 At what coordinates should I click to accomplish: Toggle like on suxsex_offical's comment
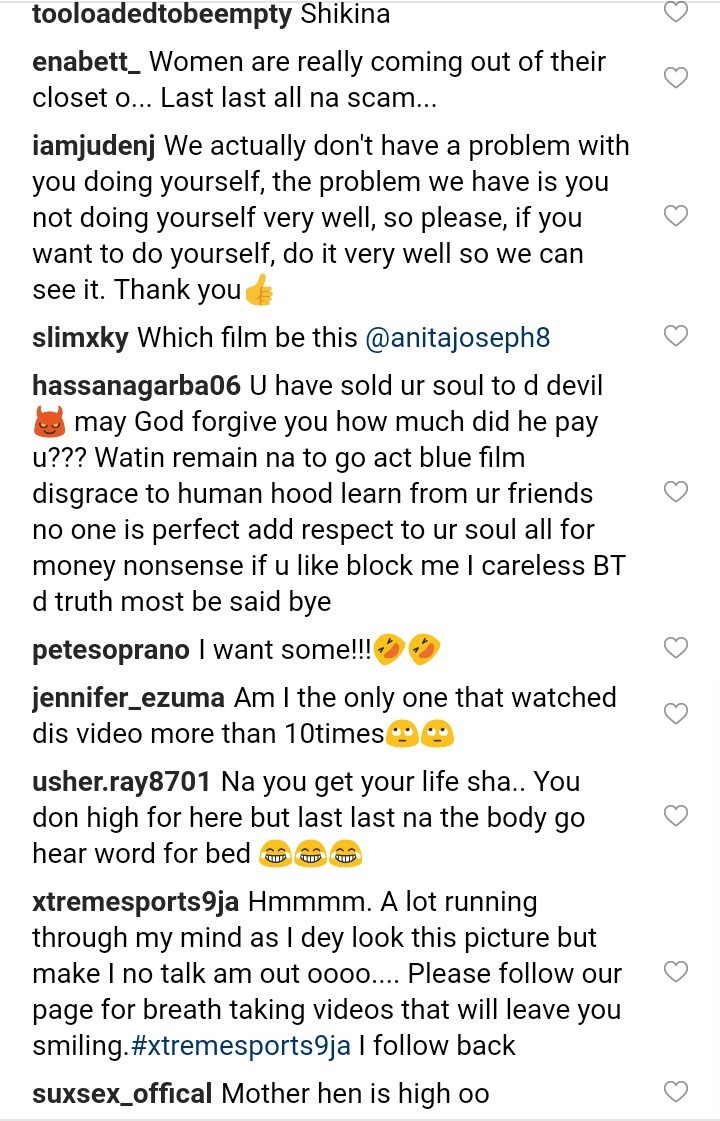(x=677, y=1091)
